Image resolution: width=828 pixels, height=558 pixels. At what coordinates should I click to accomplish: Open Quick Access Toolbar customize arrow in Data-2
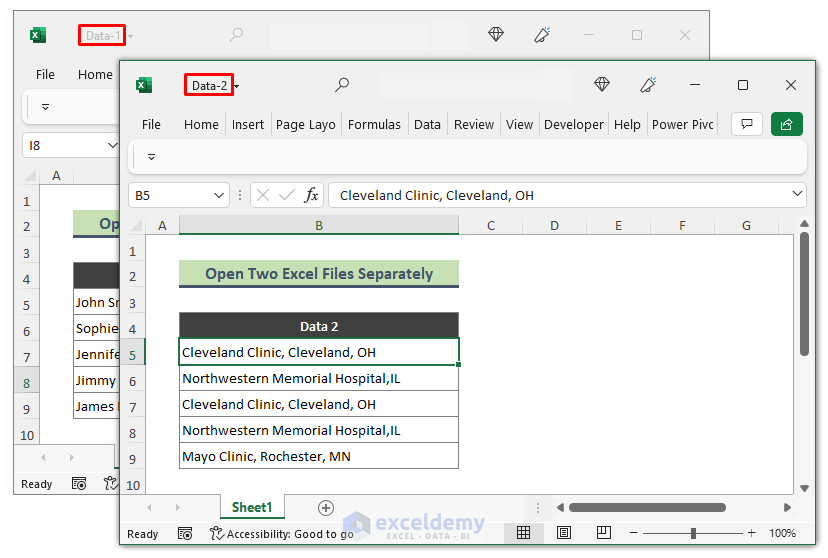[x=152, y=157]
